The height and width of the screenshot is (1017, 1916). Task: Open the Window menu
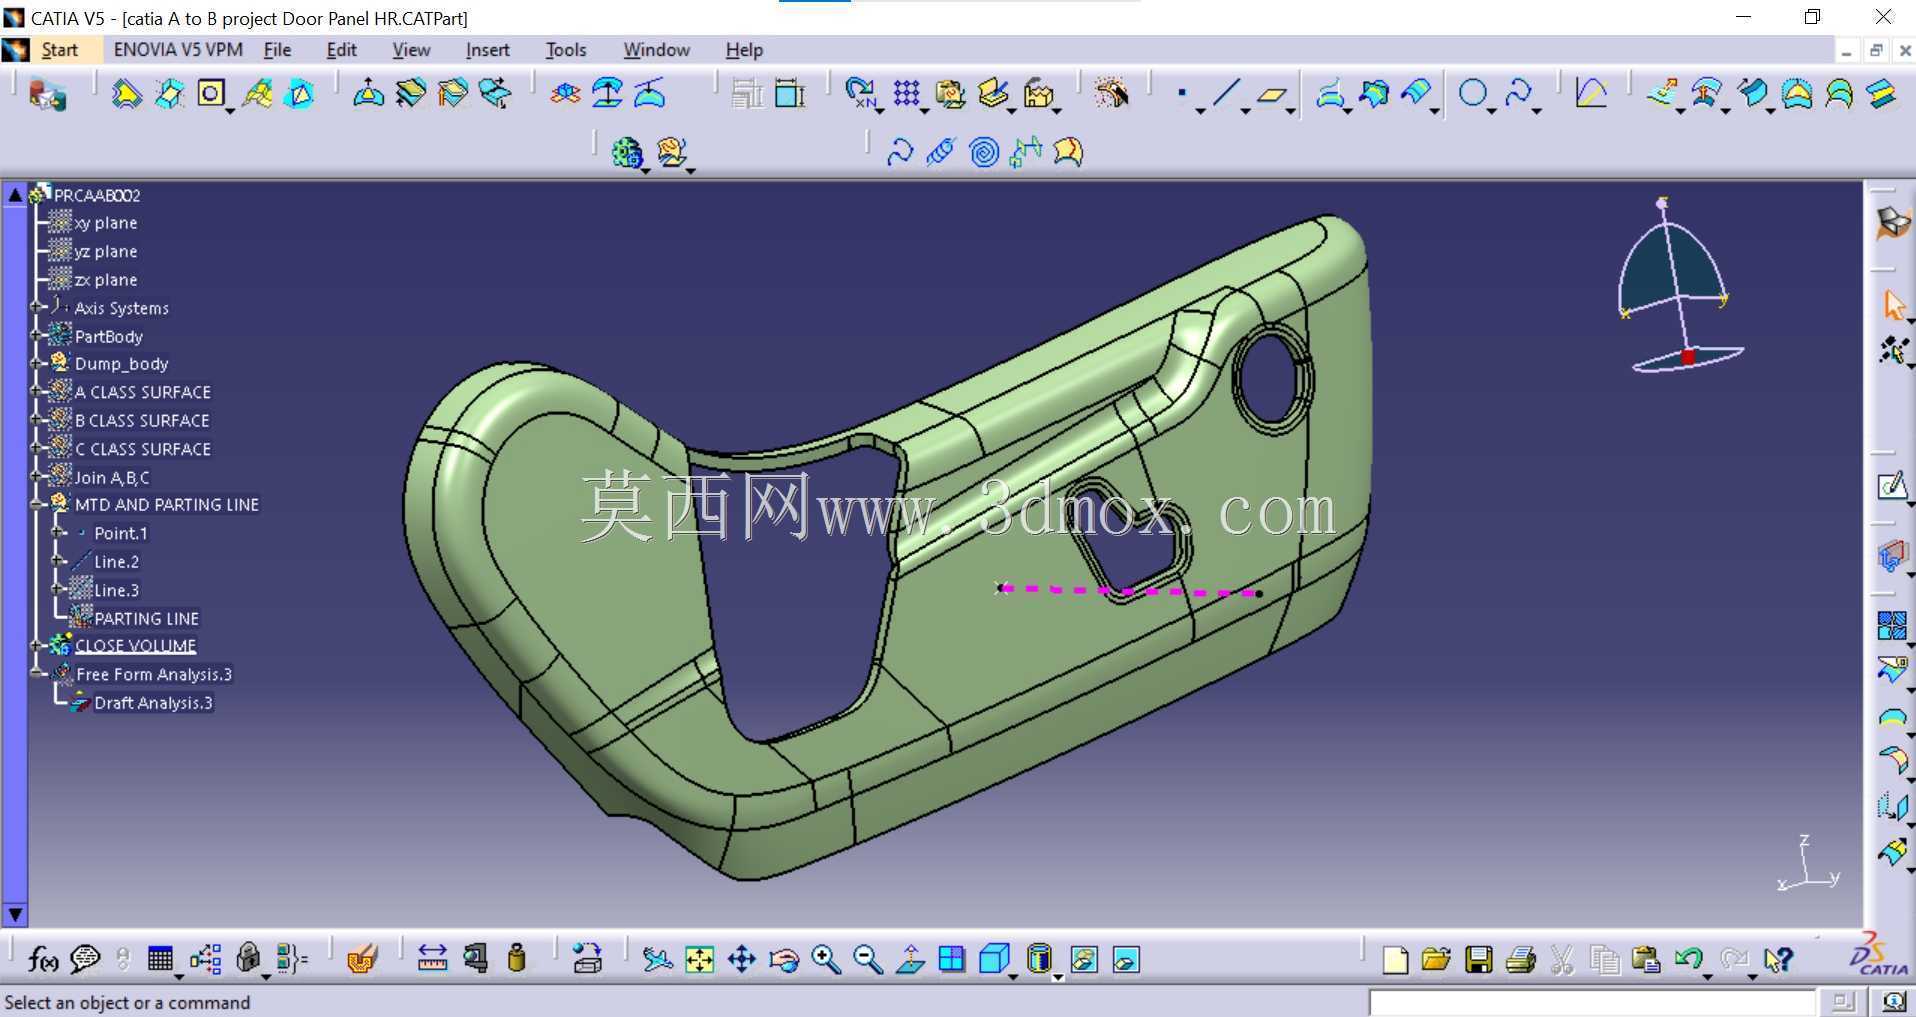(x=656, y=50)
